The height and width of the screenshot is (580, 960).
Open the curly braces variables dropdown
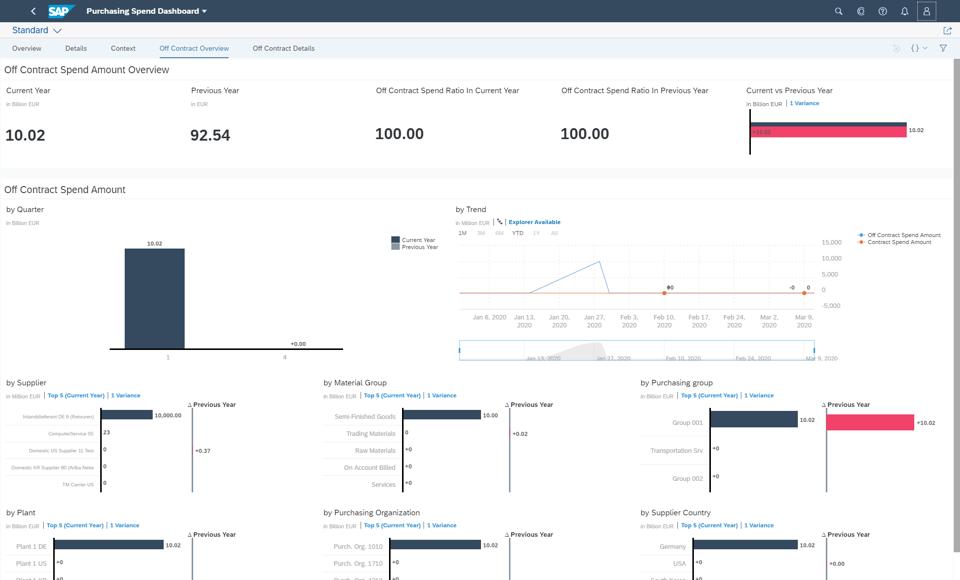click(918, 48)
